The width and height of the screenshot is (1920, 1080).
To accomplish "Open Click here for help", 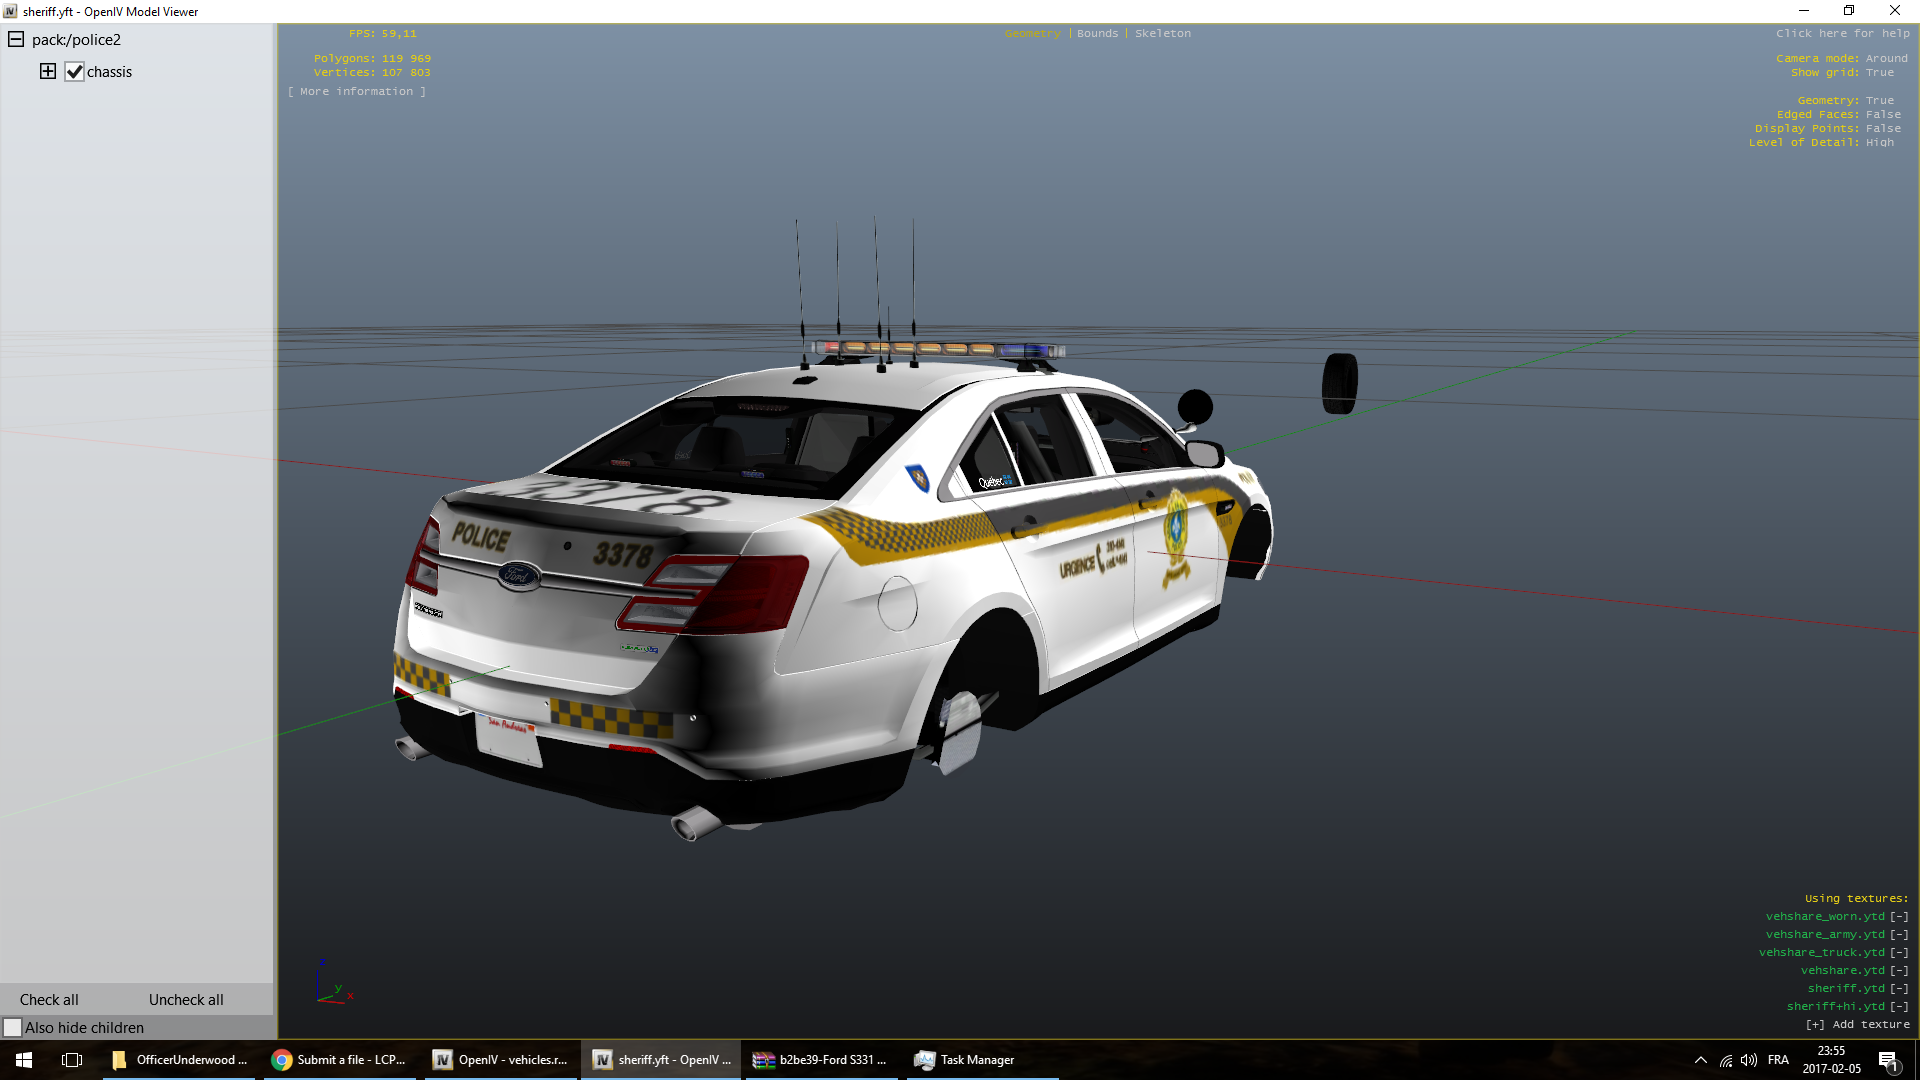I will (x=1842, y=33).
